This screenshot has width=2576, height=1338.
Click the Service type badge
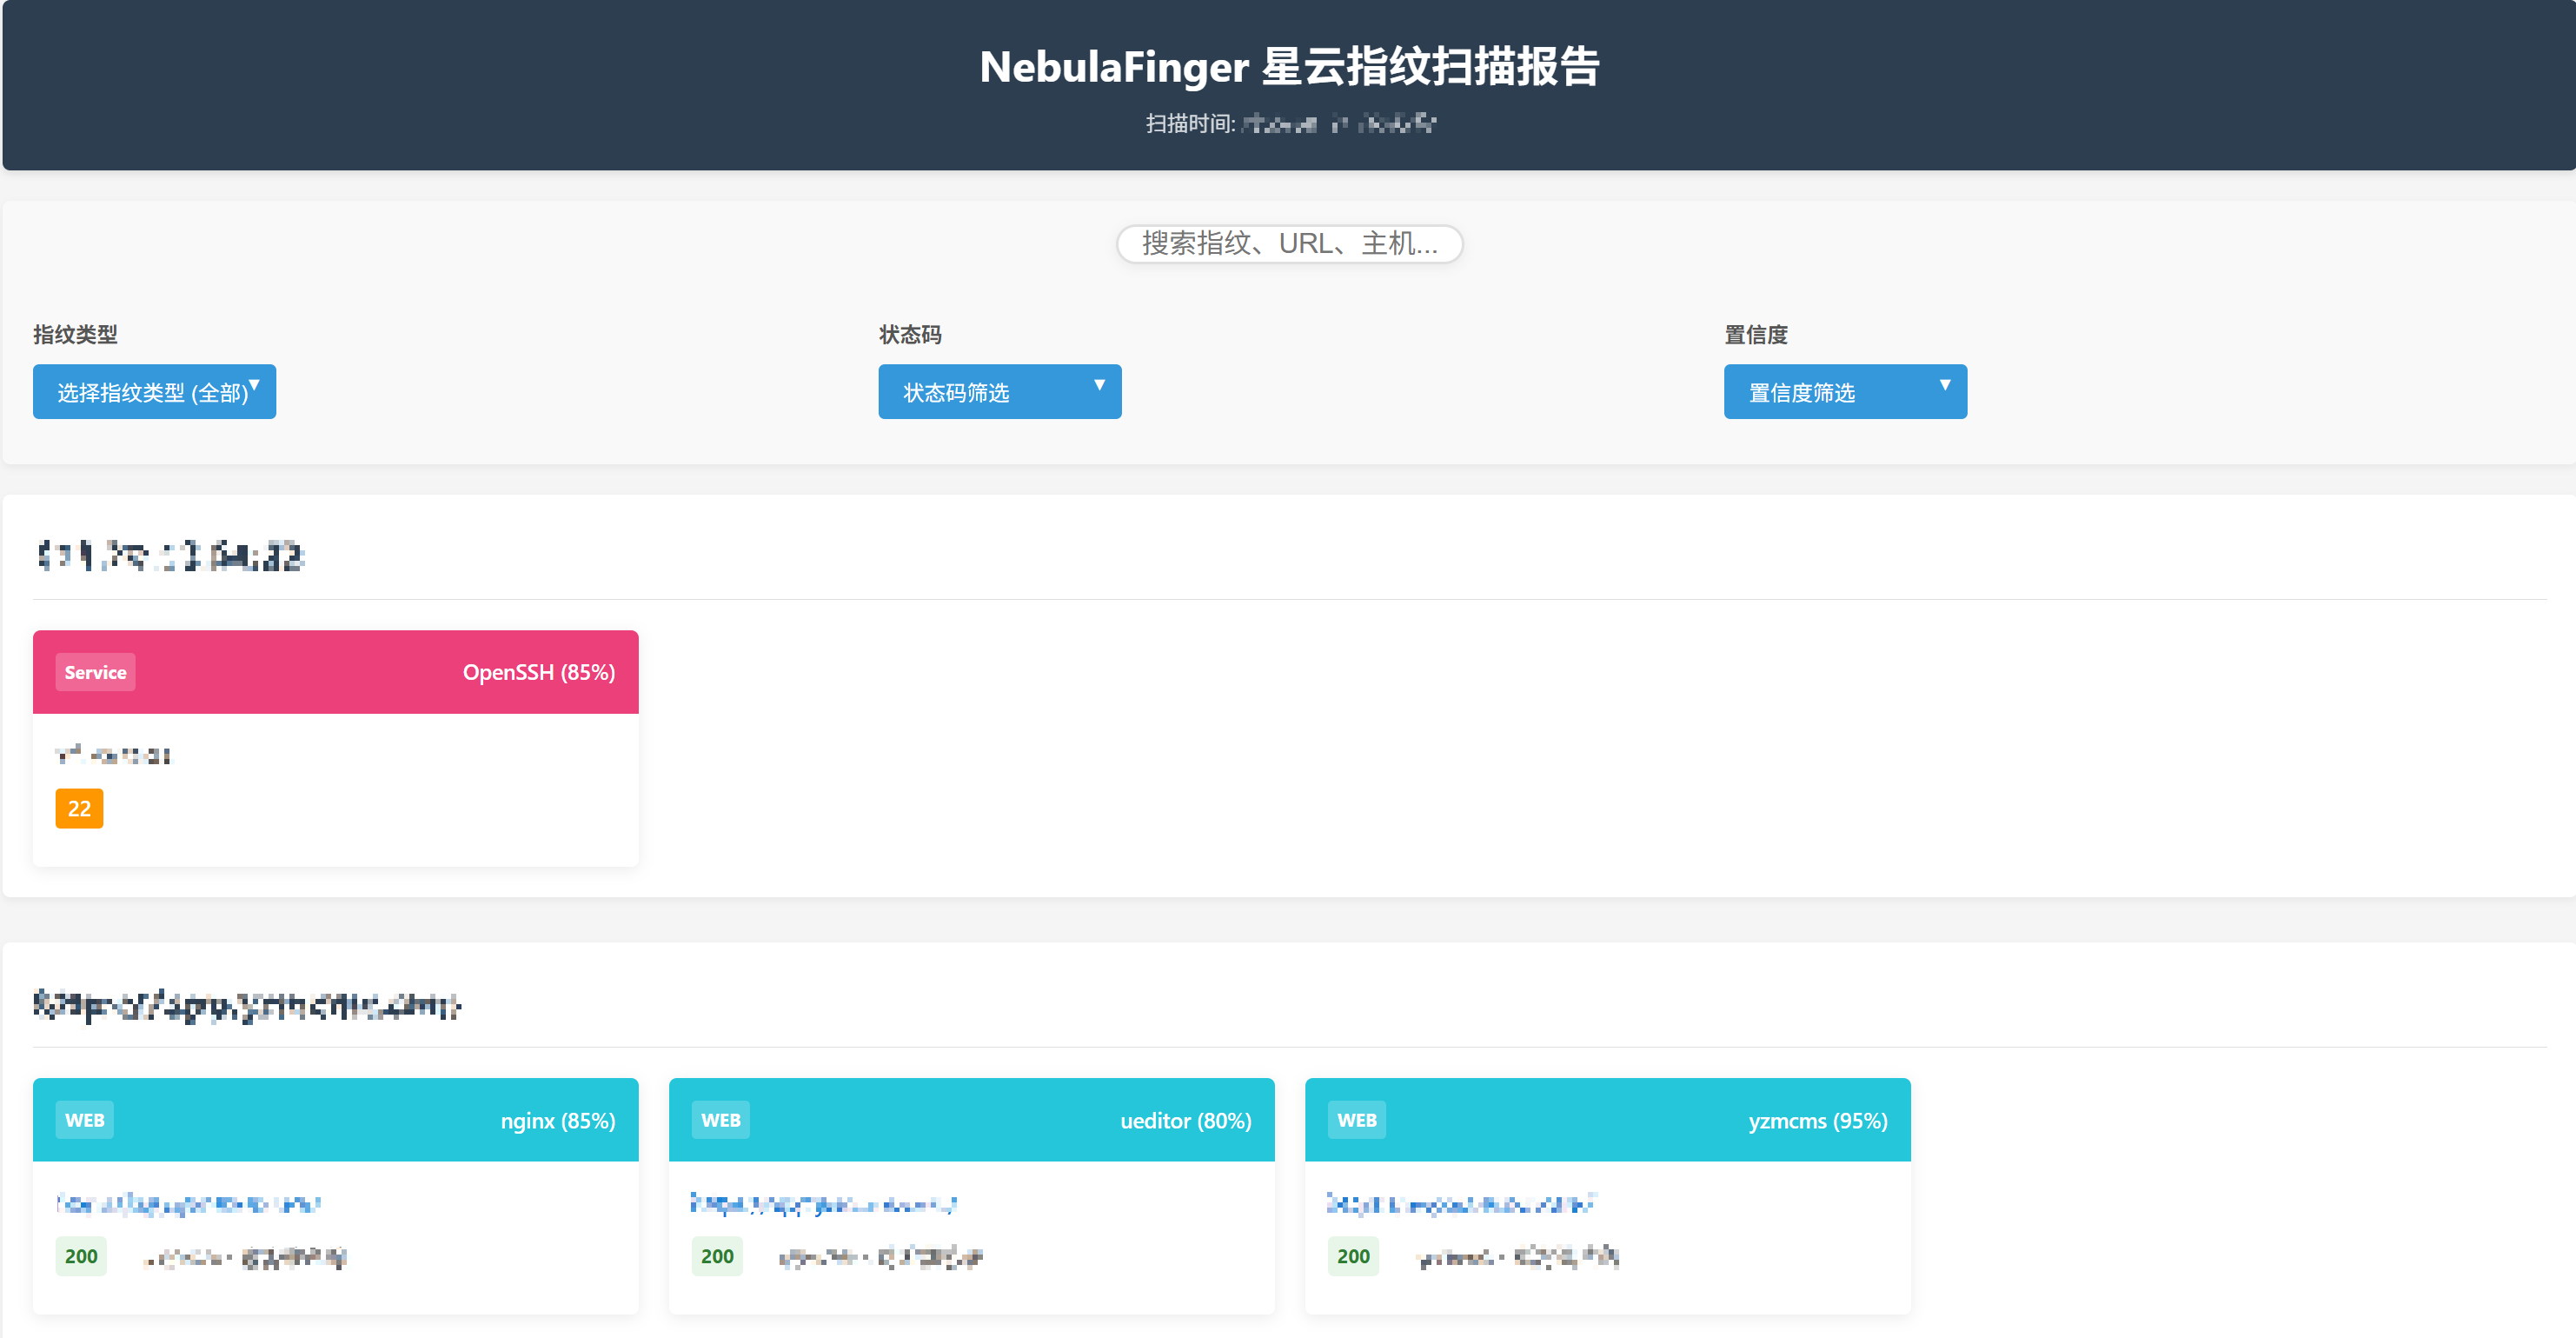point(95,672)
